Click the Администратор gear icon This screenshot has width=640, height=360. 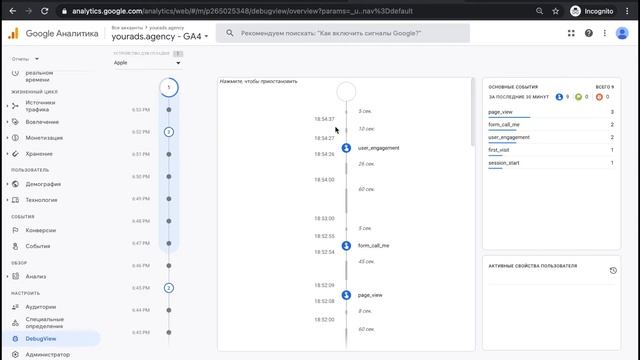pos(15,354)
